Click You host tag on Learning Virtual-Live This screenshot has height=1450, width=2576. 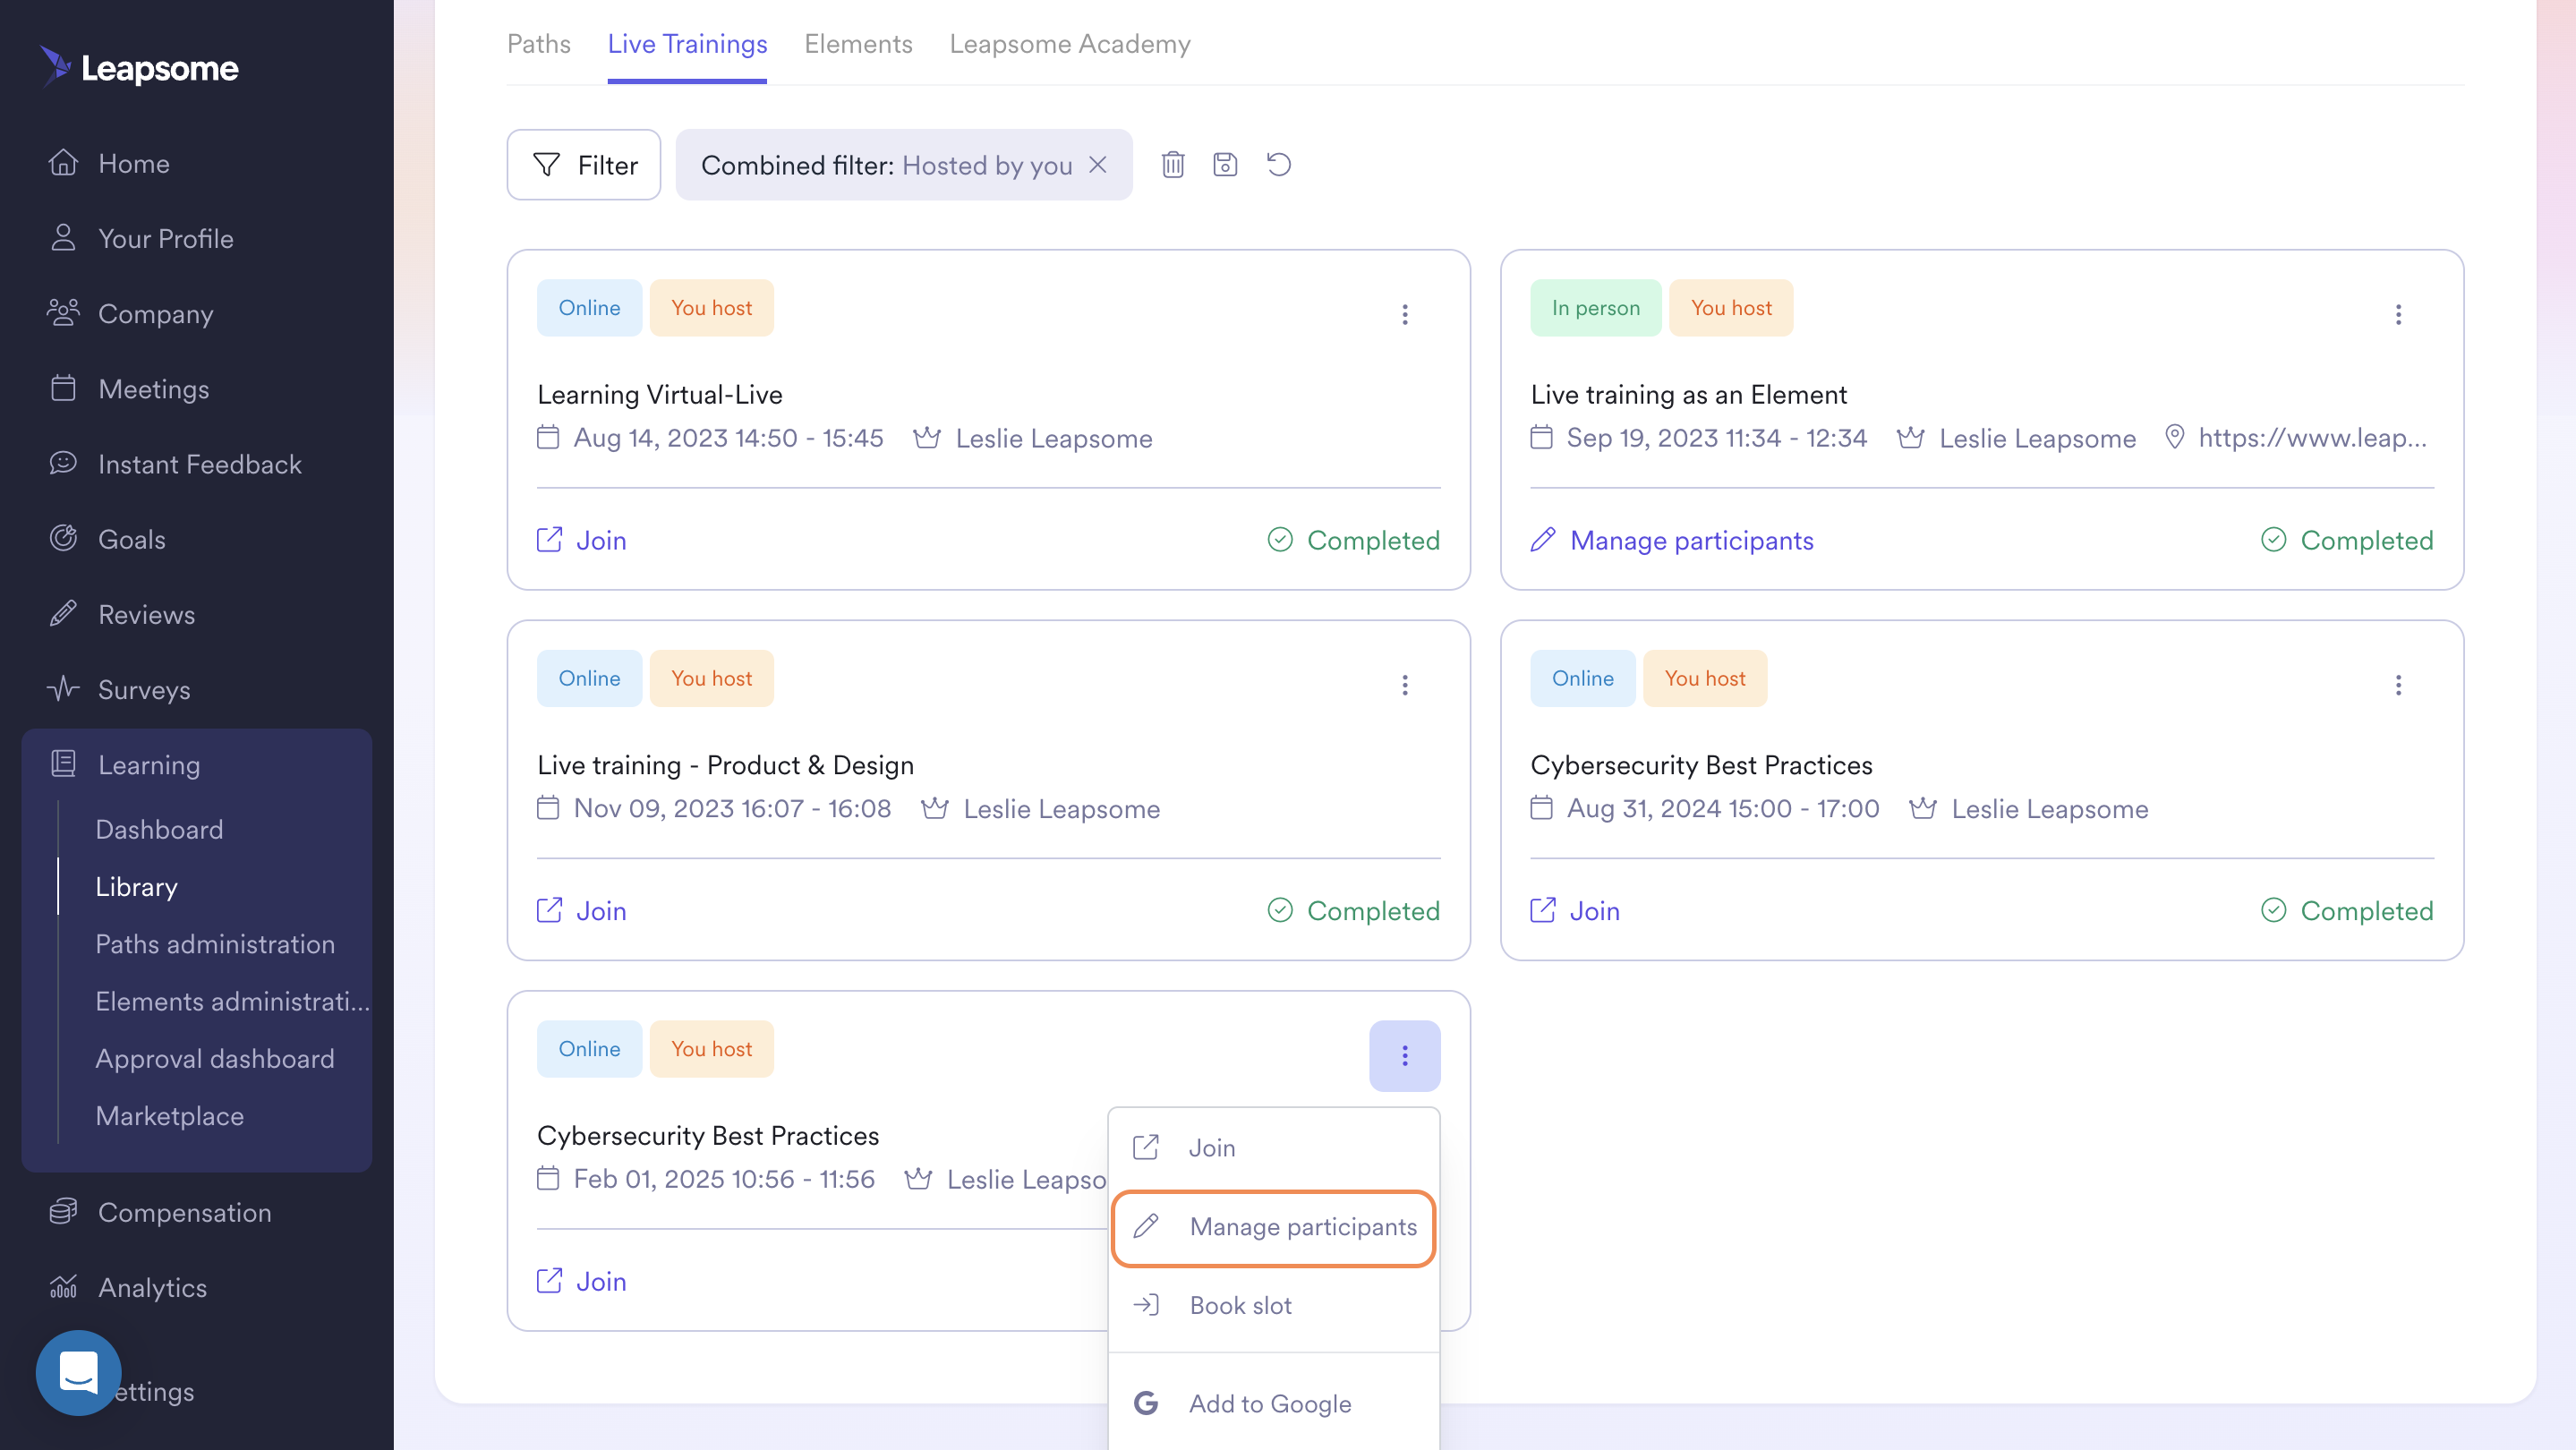[711, 308]
